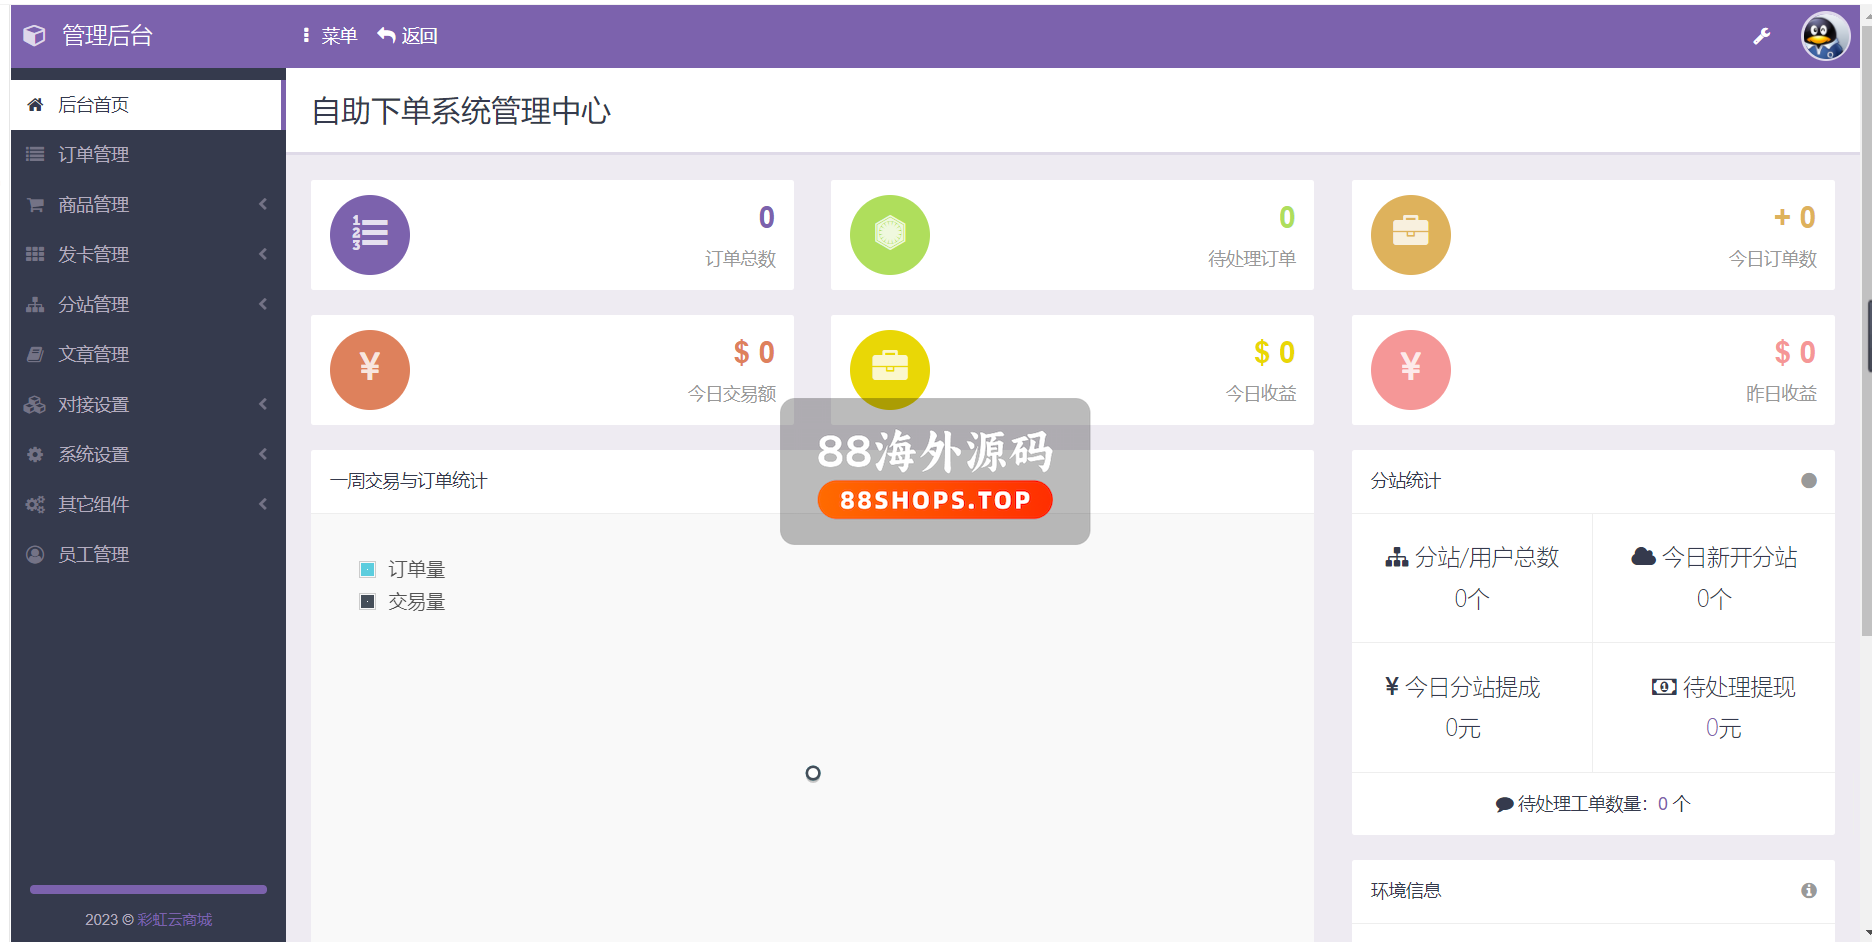Expand the 发卡管理 sidebar submenu

(x=148, y=254)
